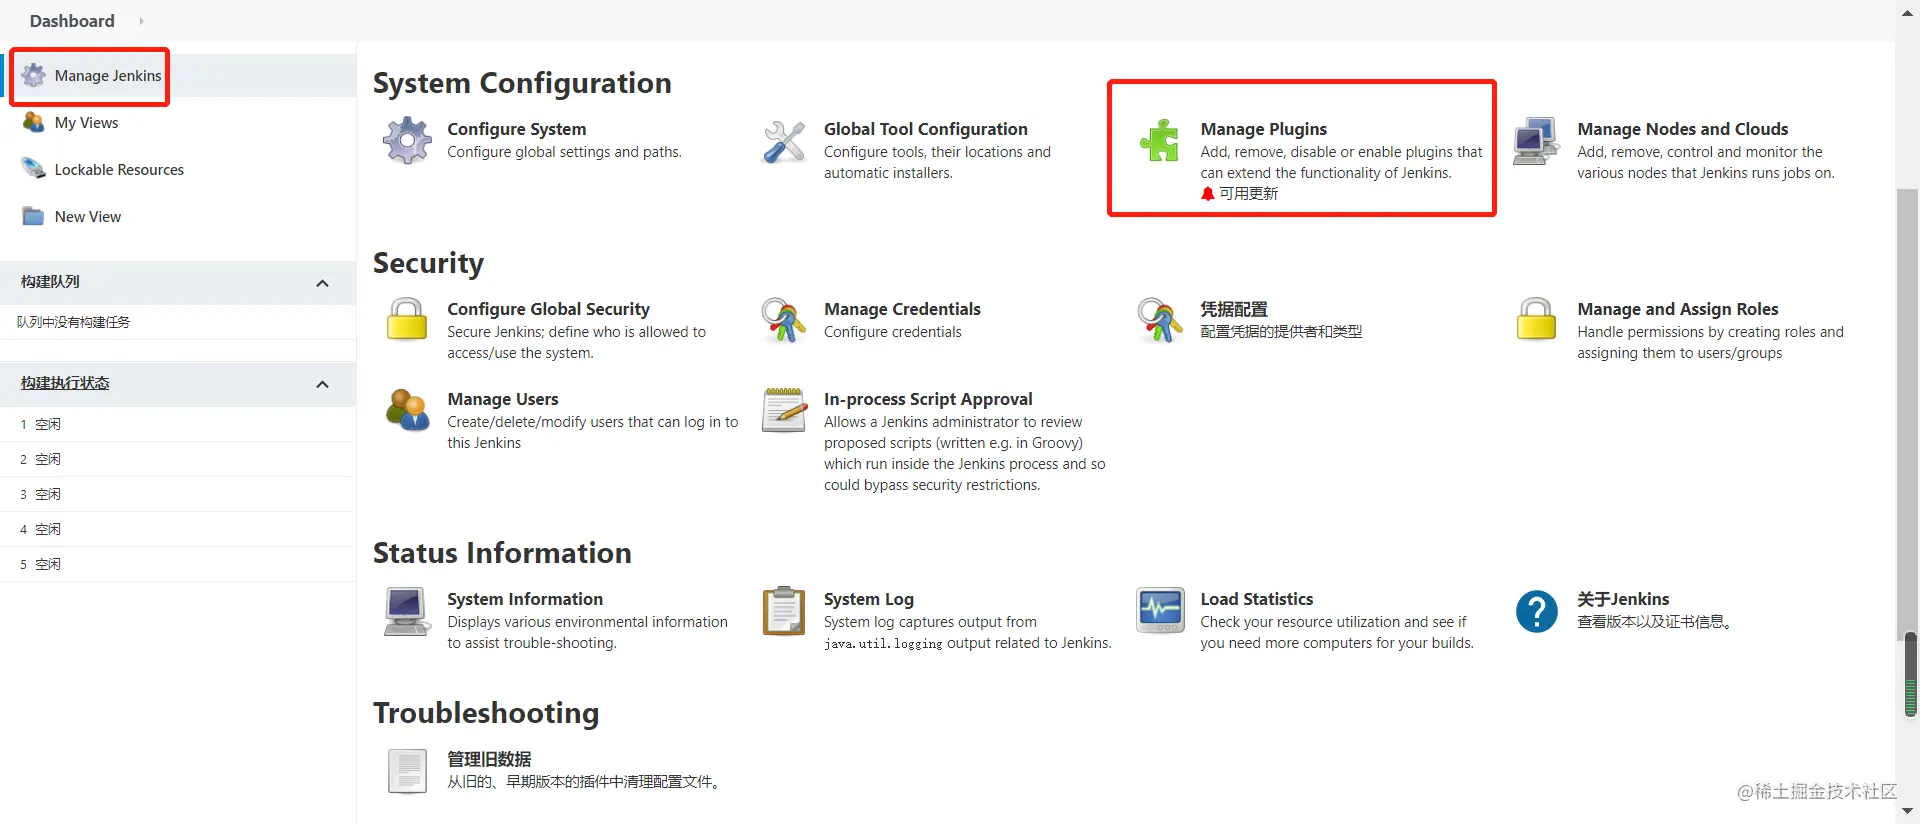Select executor row 3 空闲
The image size is (1920, 824).
point(178,494)
